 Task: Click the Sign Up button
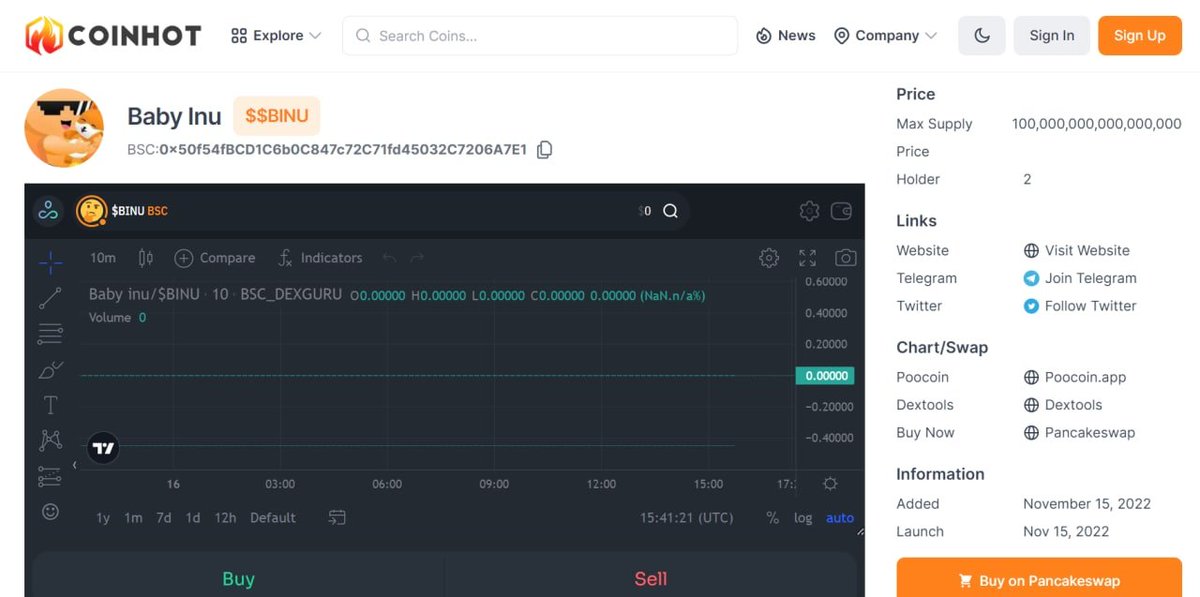pos(1140,35)
